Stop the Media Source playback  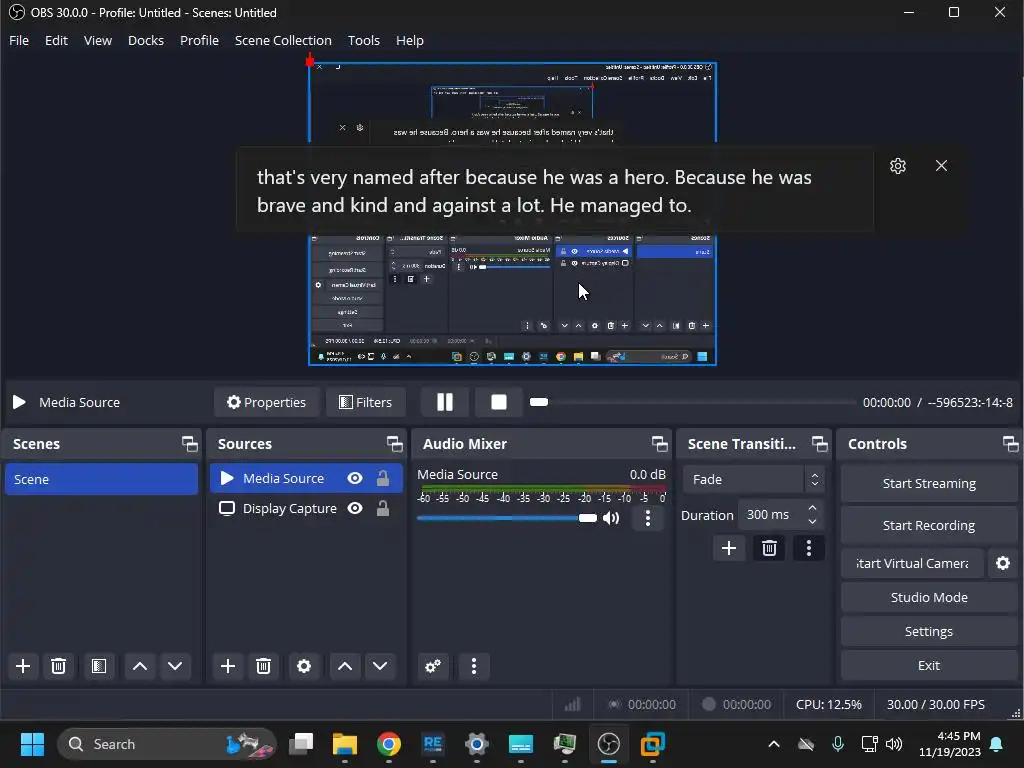pyautogui.click(x=499, y=402)
